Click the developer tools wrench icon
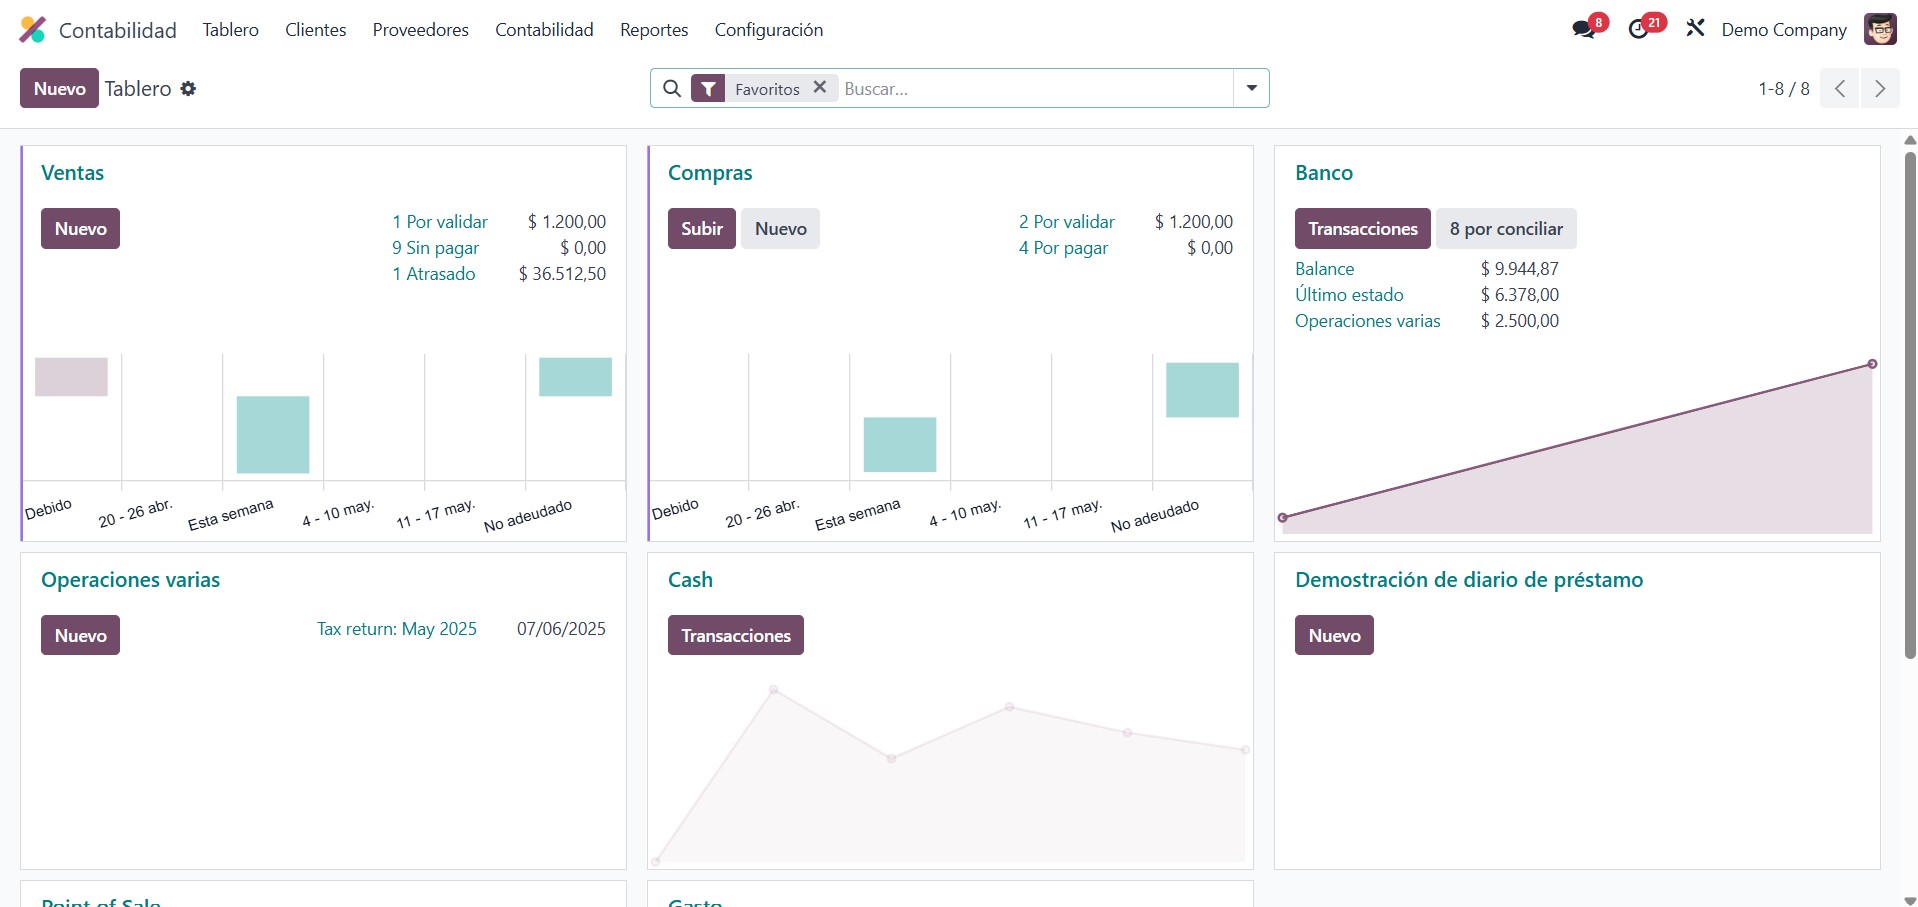The height and width of the screenshot is (907, 1918). pos(1695,29)
